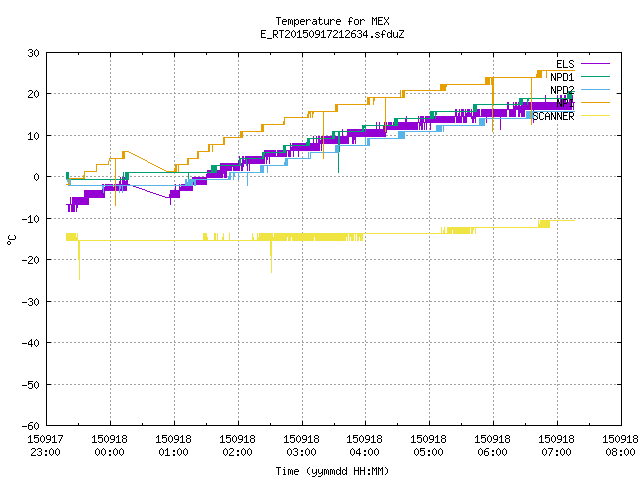Click the x-axis tick label 150918 05:00
The height and width of the screenshot is (480, 640).
[429, 446]
